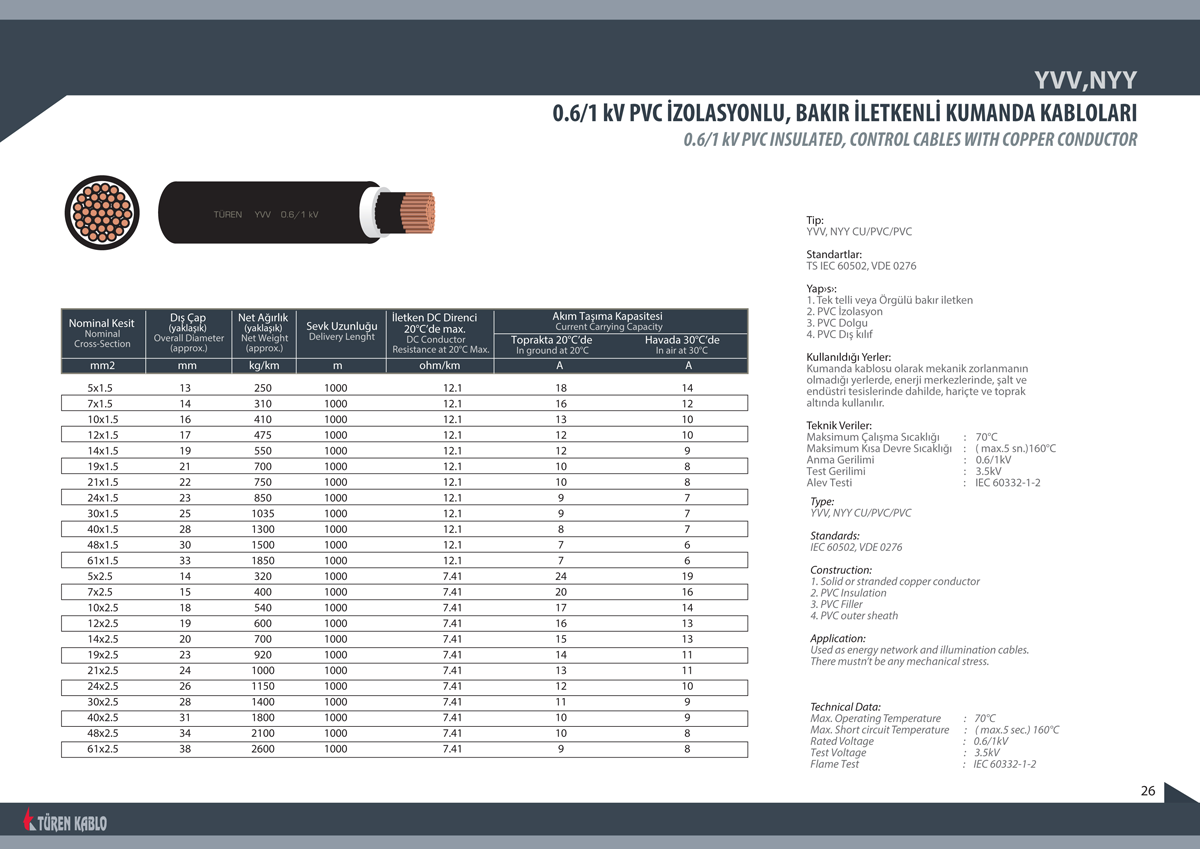Click the Sevk Uzunluğu column header
The image size is (1200, 849).
[341, 330]
